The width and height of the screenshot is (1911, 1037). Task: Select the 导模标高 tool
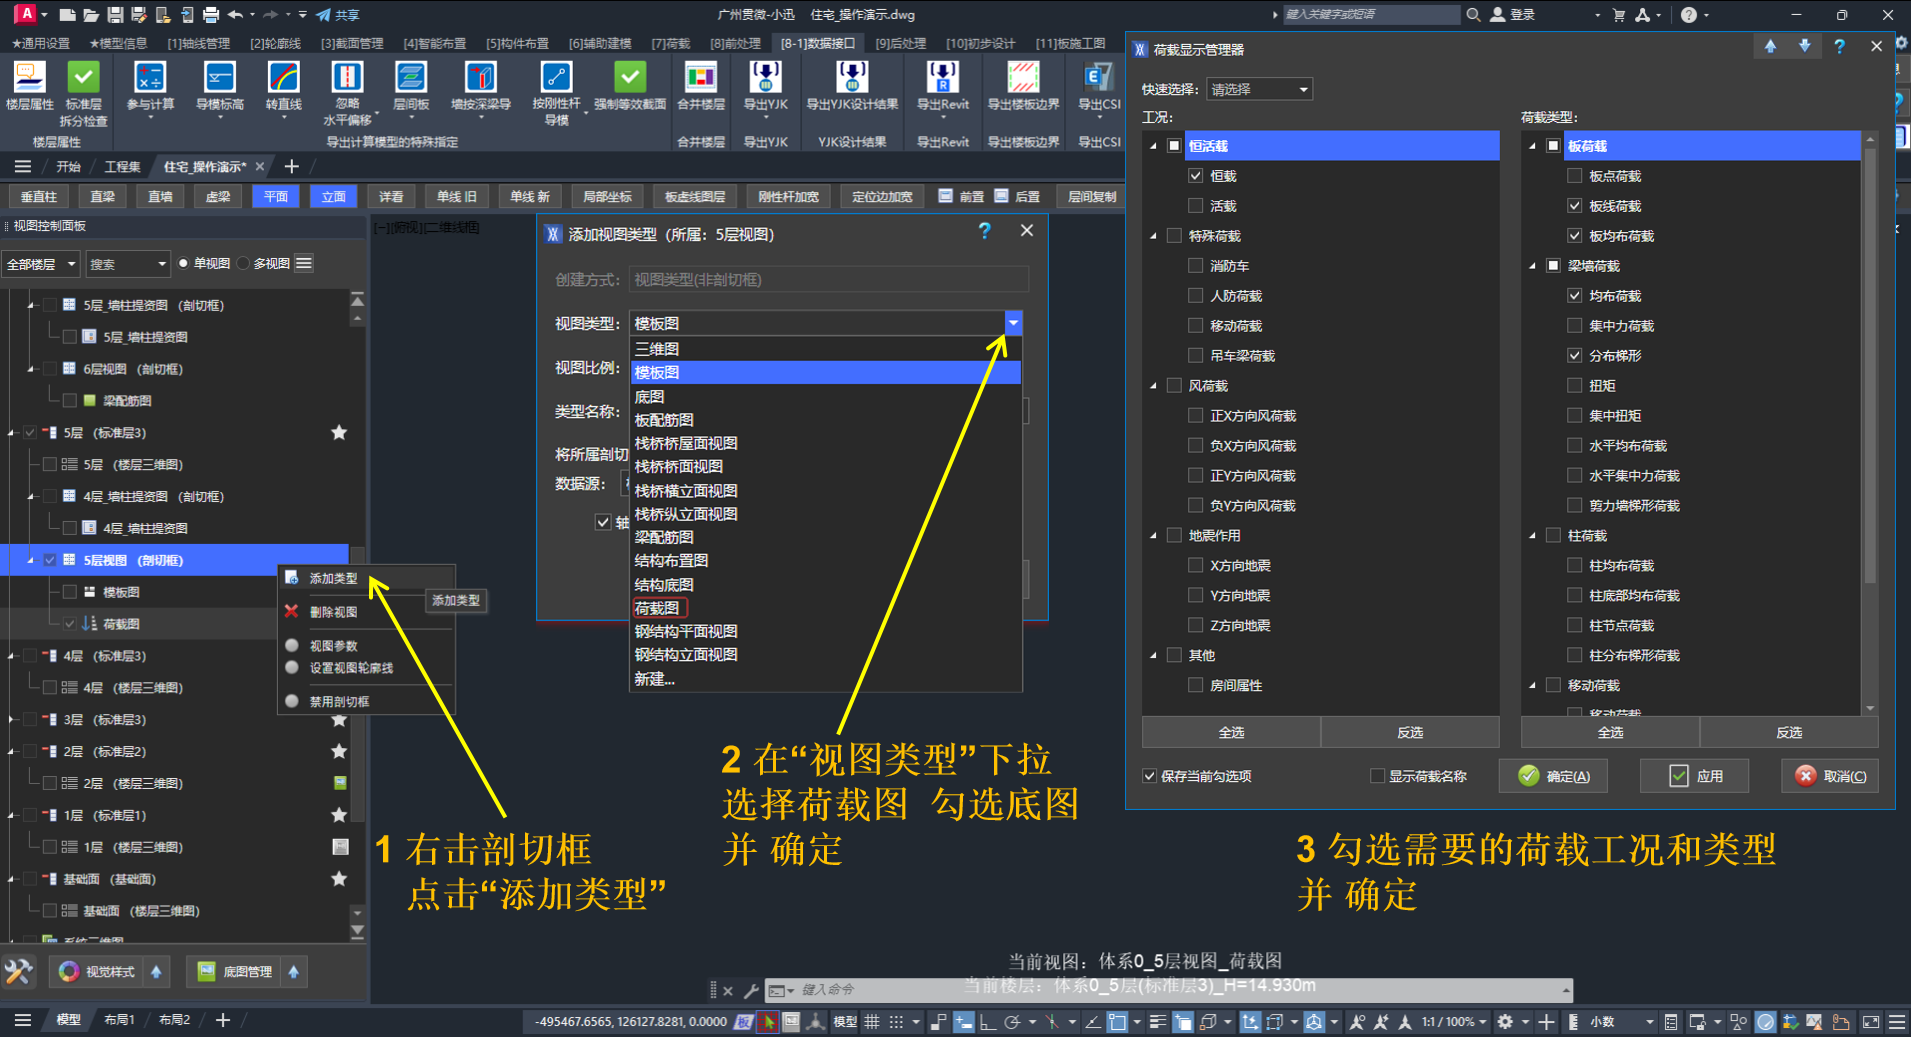(219, 88)
